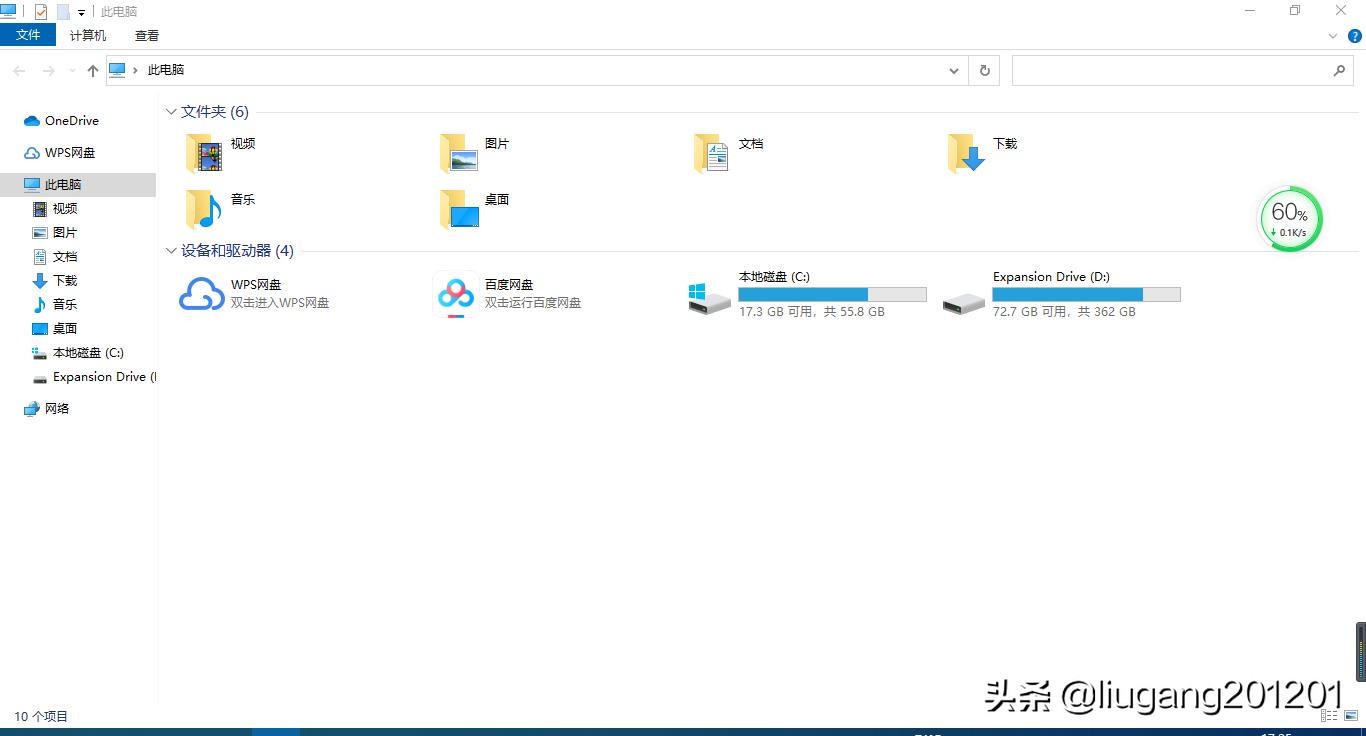Screen dimensions: 1366x736
Task: Open the customize quick access toolbar dropdown
Action: pyautogui.click(x=81, y=13)
